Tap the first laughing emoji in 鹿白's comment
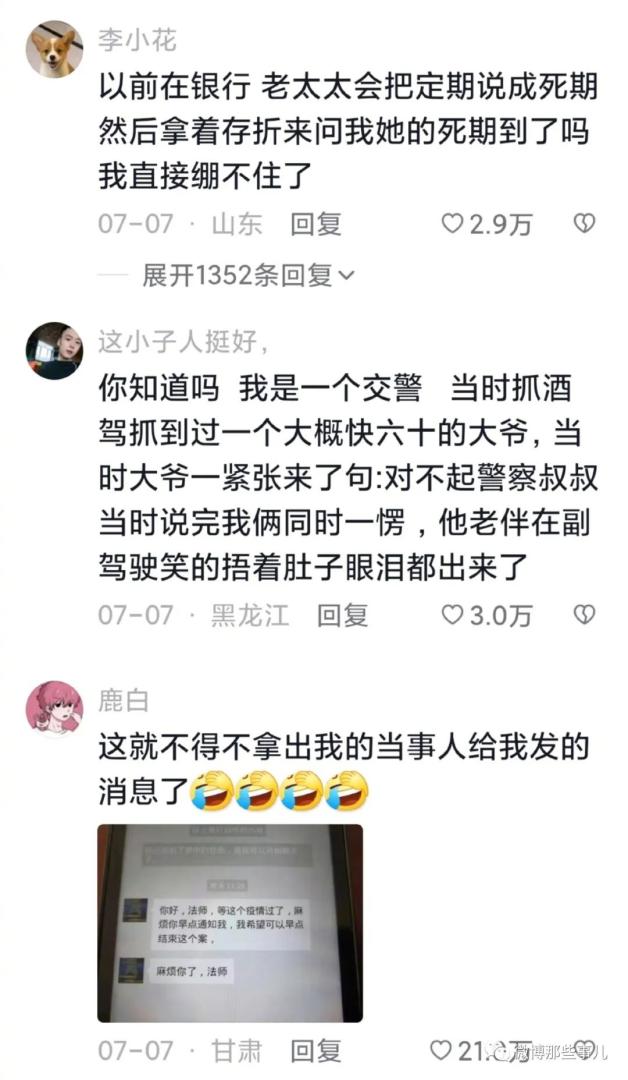 212,791
